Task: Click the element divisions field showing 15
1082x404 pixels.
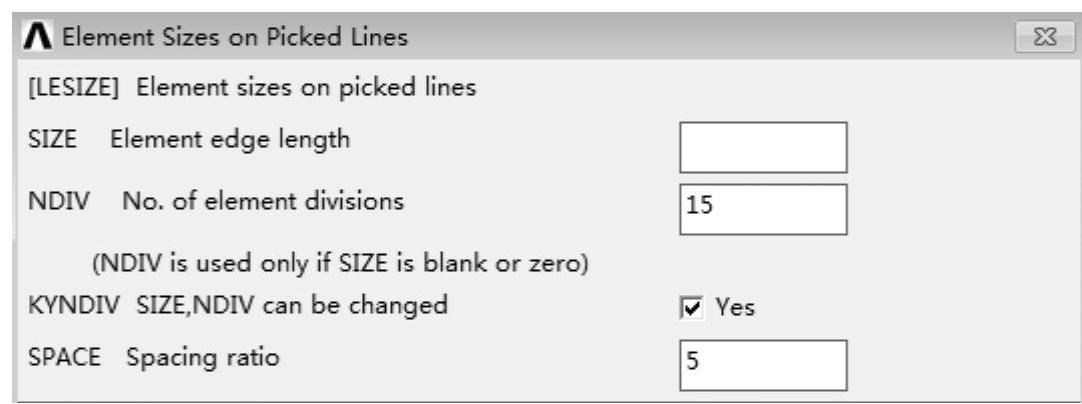Action: (763, 209)
